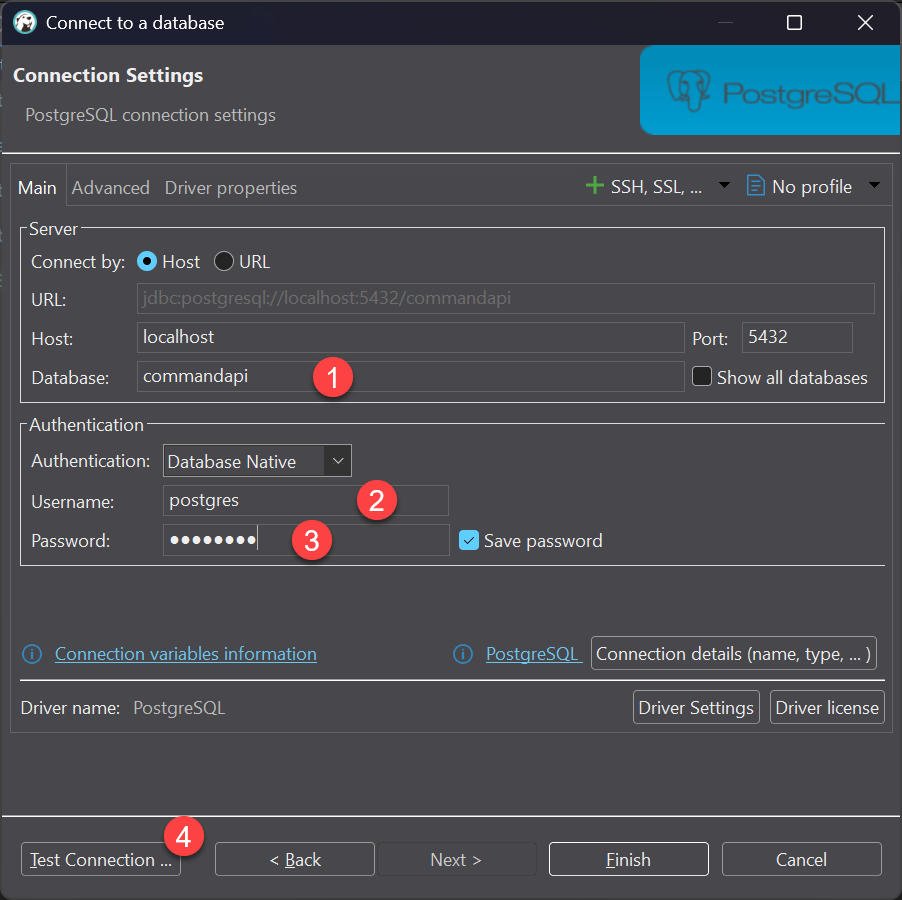902x900 pixels.
Task: Click the profile document icon beside No profile
Action: [x=755, y=185]
